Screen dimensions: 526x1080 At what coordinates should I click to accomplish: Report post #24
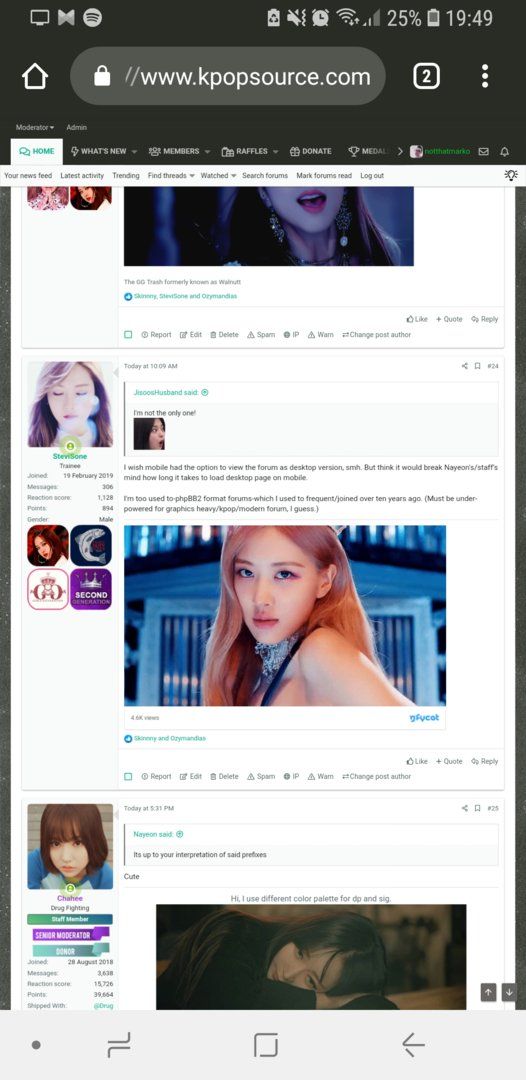(x=156, y=776)
